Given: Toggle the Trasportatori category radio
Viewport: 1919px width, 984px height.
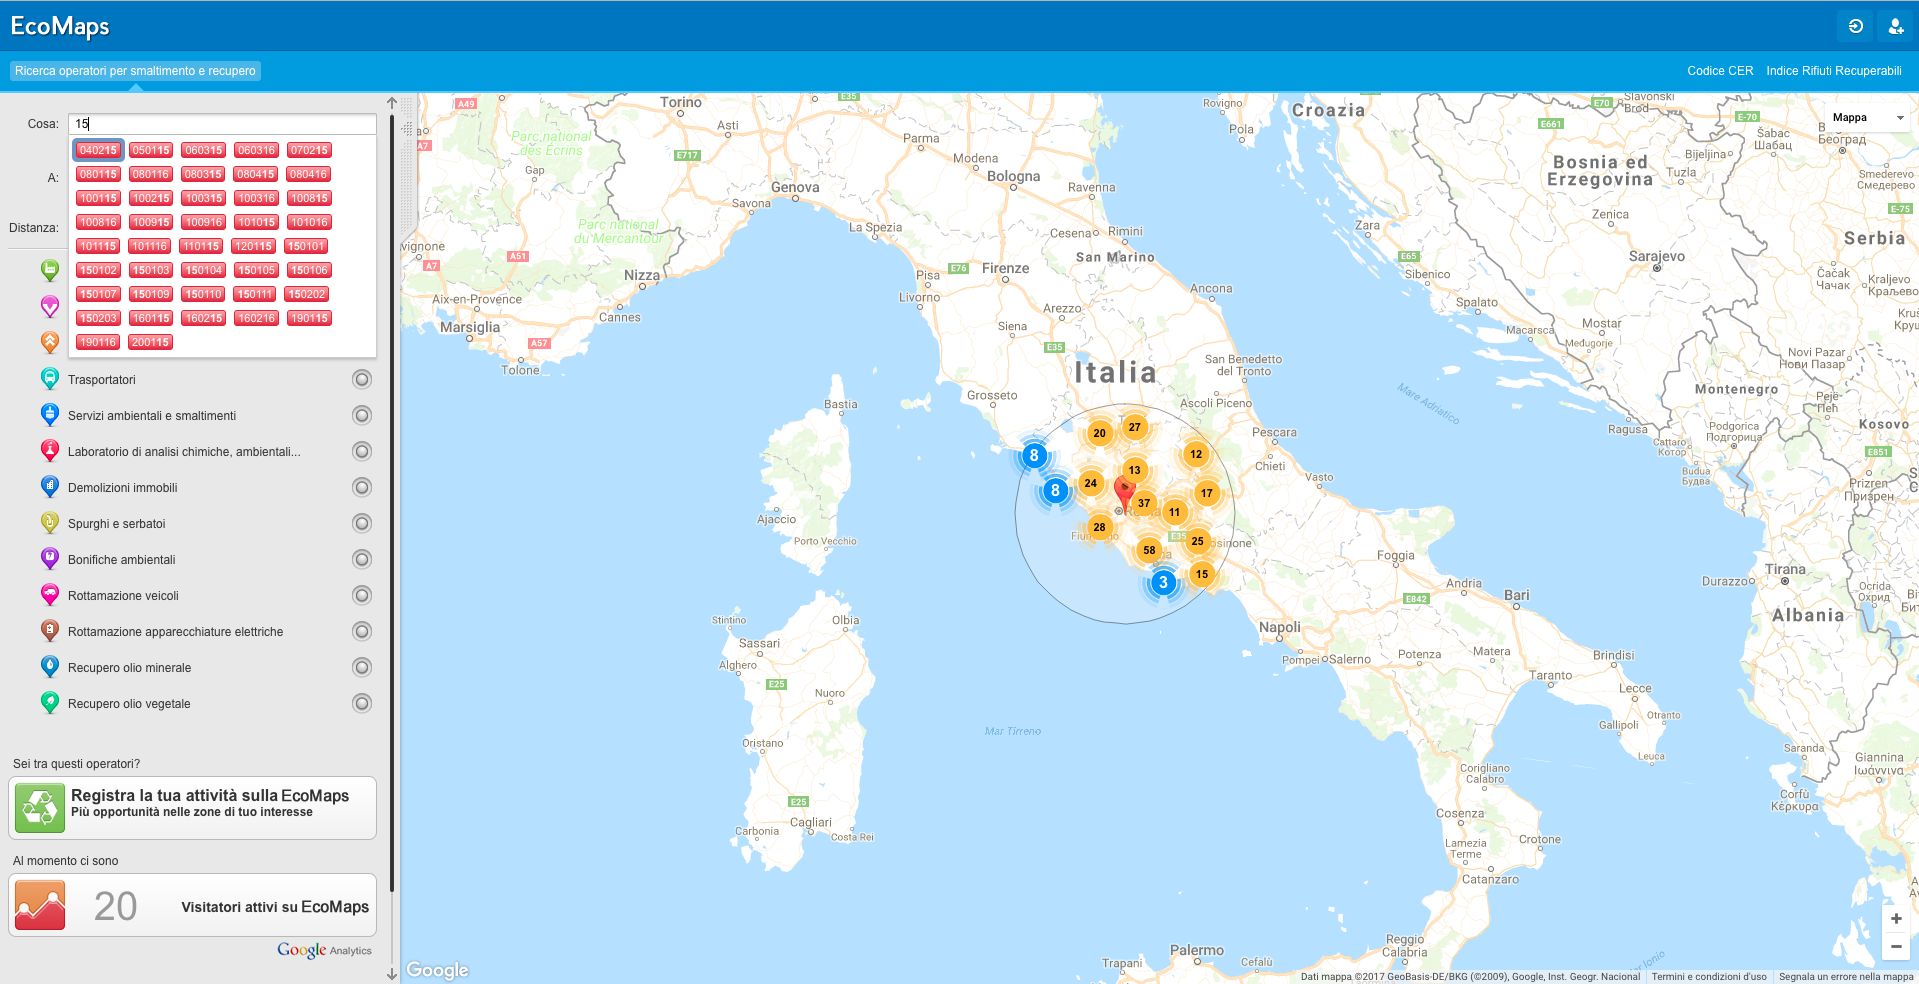Looking at the screenshot, I should click(362, 379).
